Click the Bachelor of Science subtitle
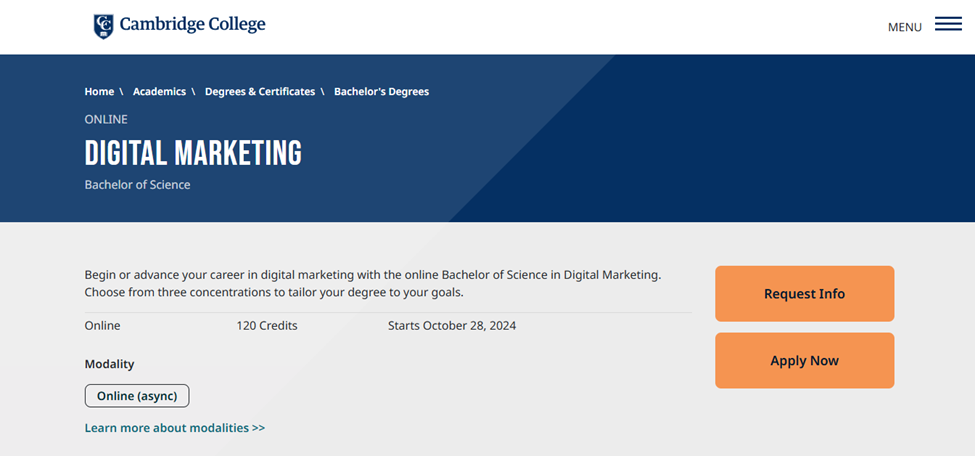Viewport: 975px width, 456px height. 137,185
